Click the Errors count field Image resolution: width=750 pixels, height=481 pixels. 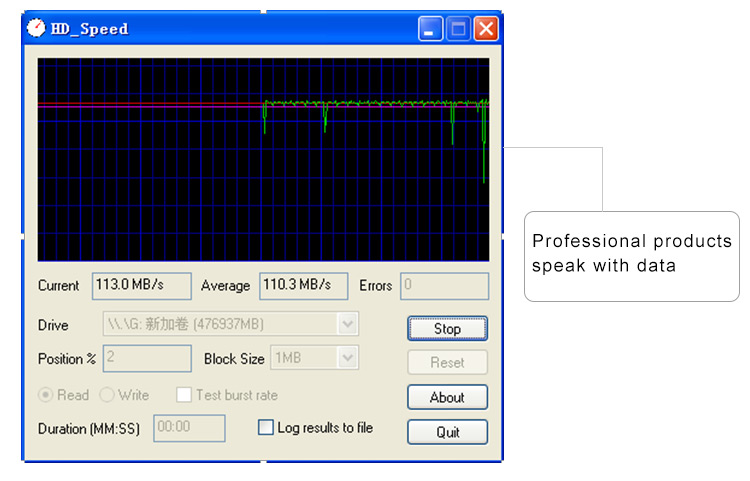click(444, 286)
